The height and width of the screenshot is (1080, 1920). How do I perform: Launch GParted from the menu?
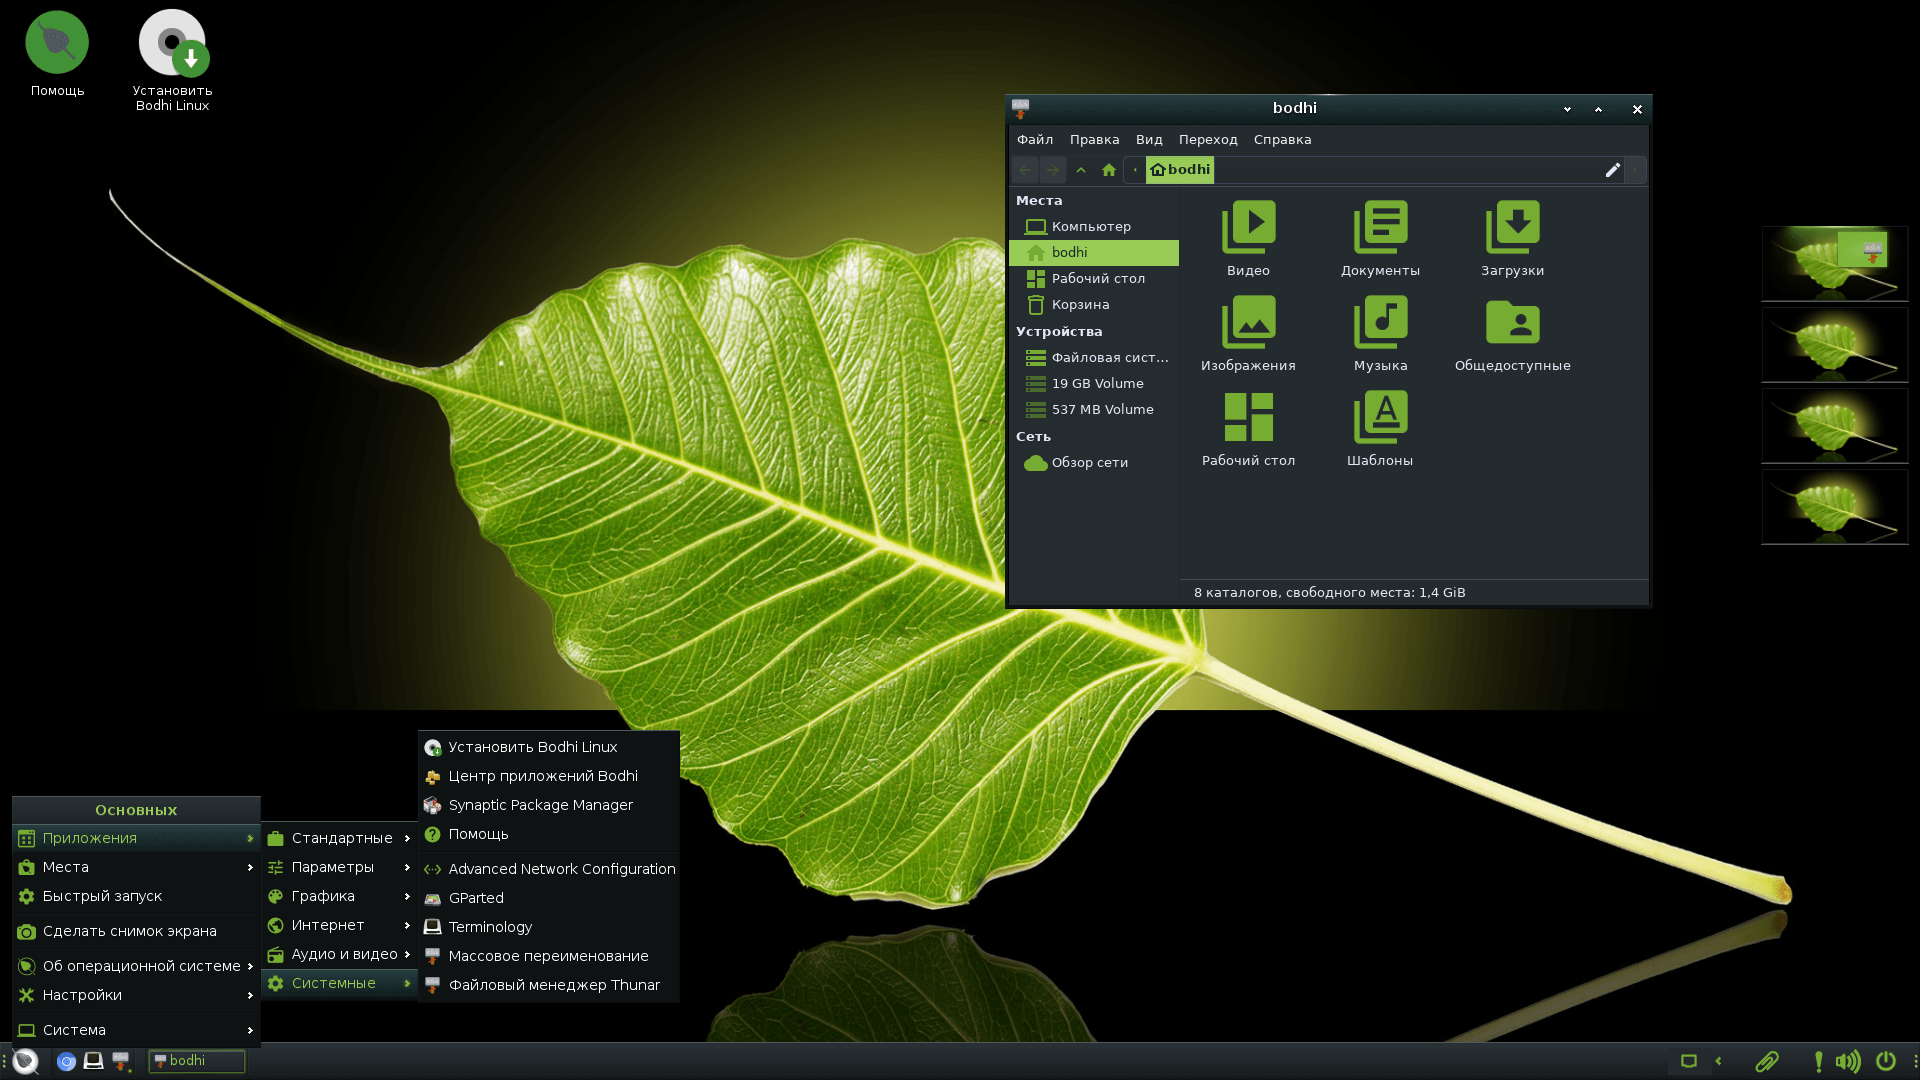pos(549,898)
